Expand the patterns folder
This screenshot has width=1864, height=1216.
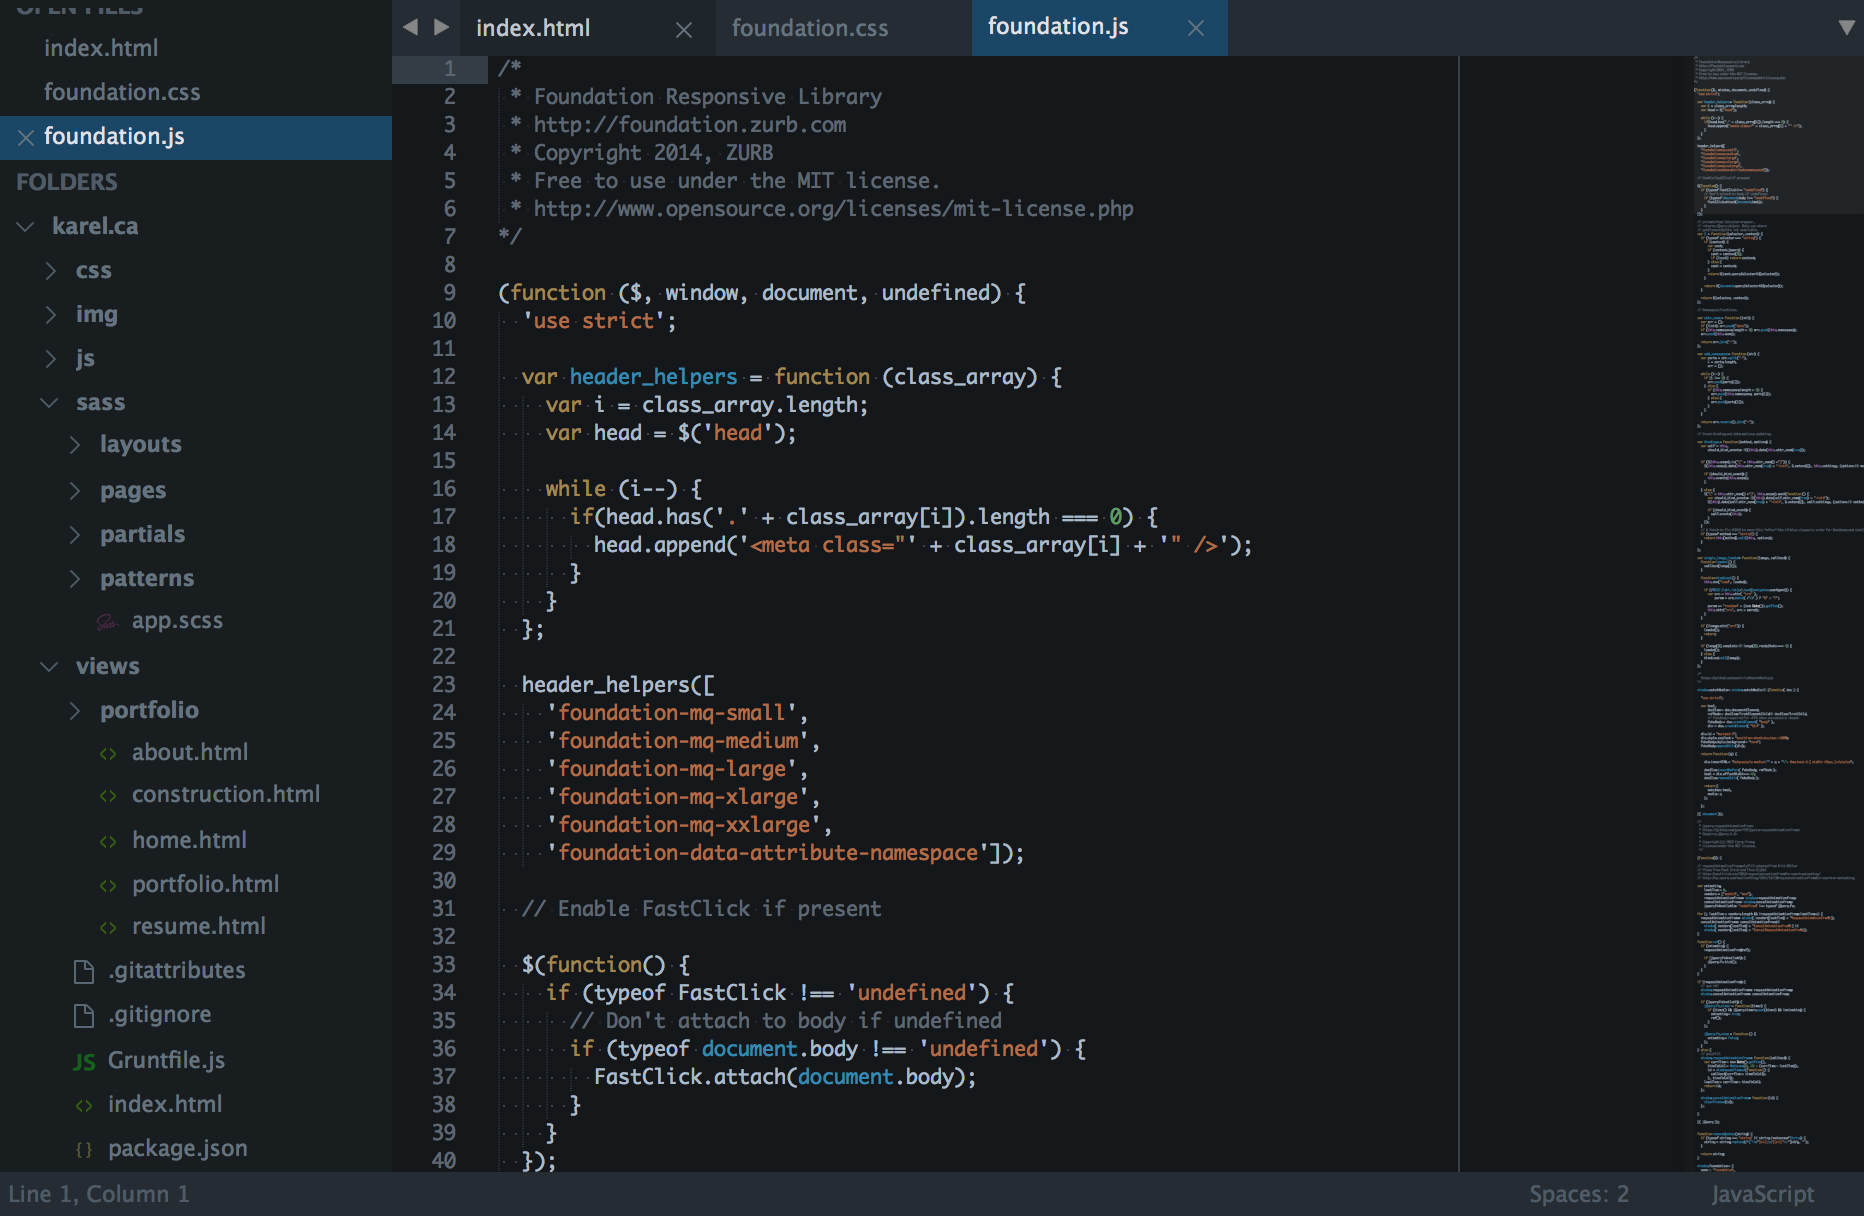click(74, 578)
